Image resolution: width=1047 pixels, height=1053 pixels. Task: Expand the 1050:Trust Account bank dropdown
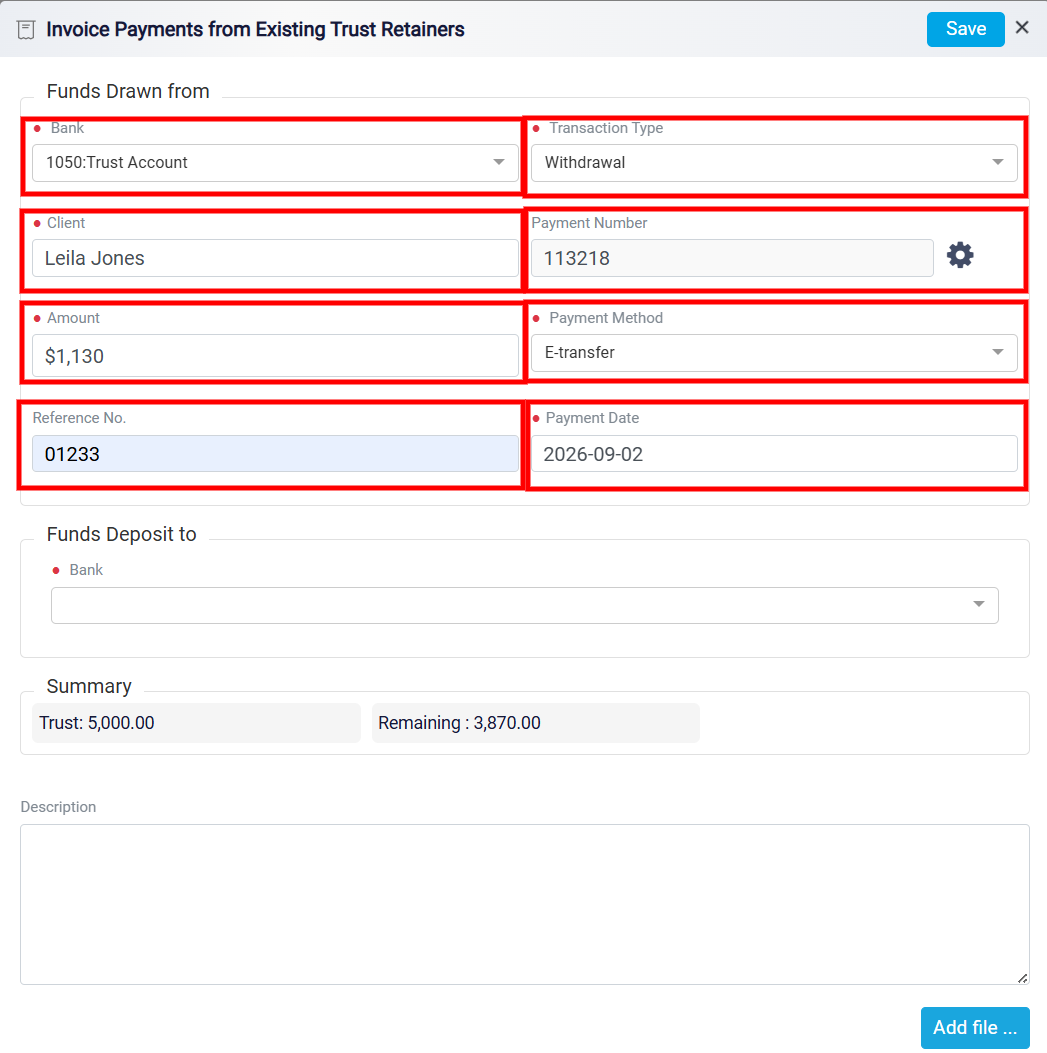click(x=275, y=163)
